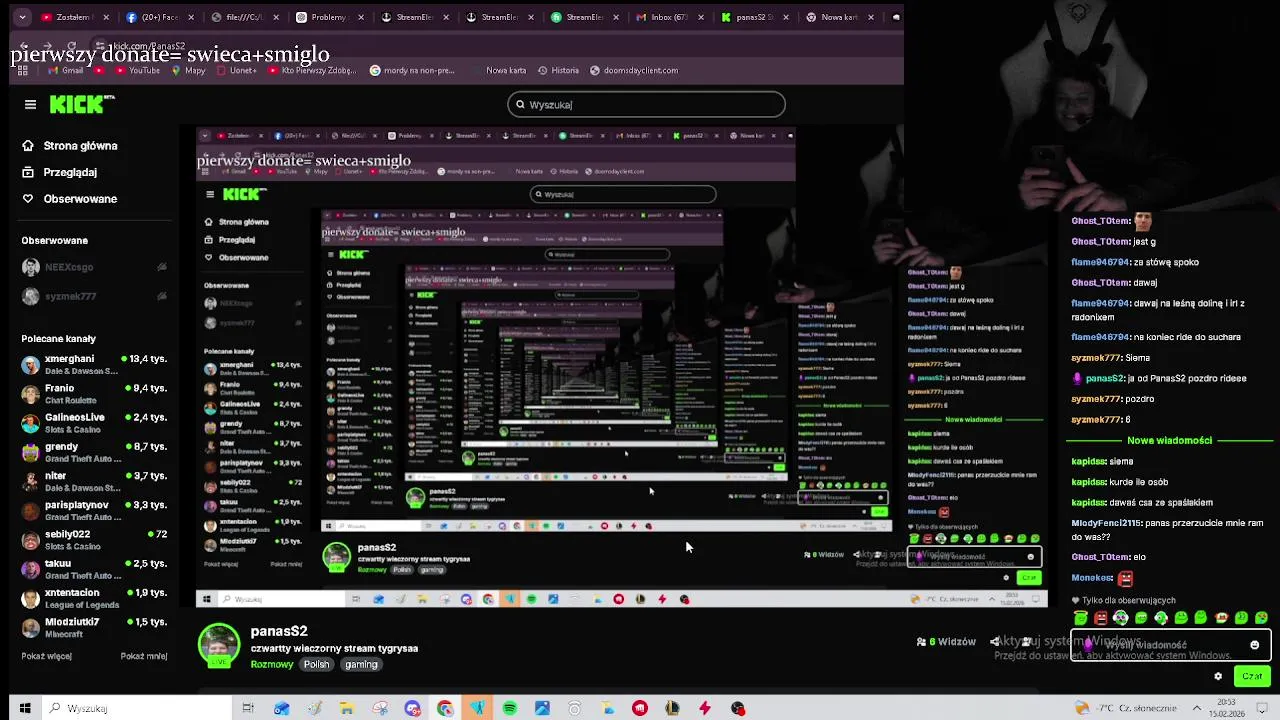Collapse list with Pokaż mniej
The width and height of the screenshot is (1280, 720).
pyautogui.click(x=144, y=656)
